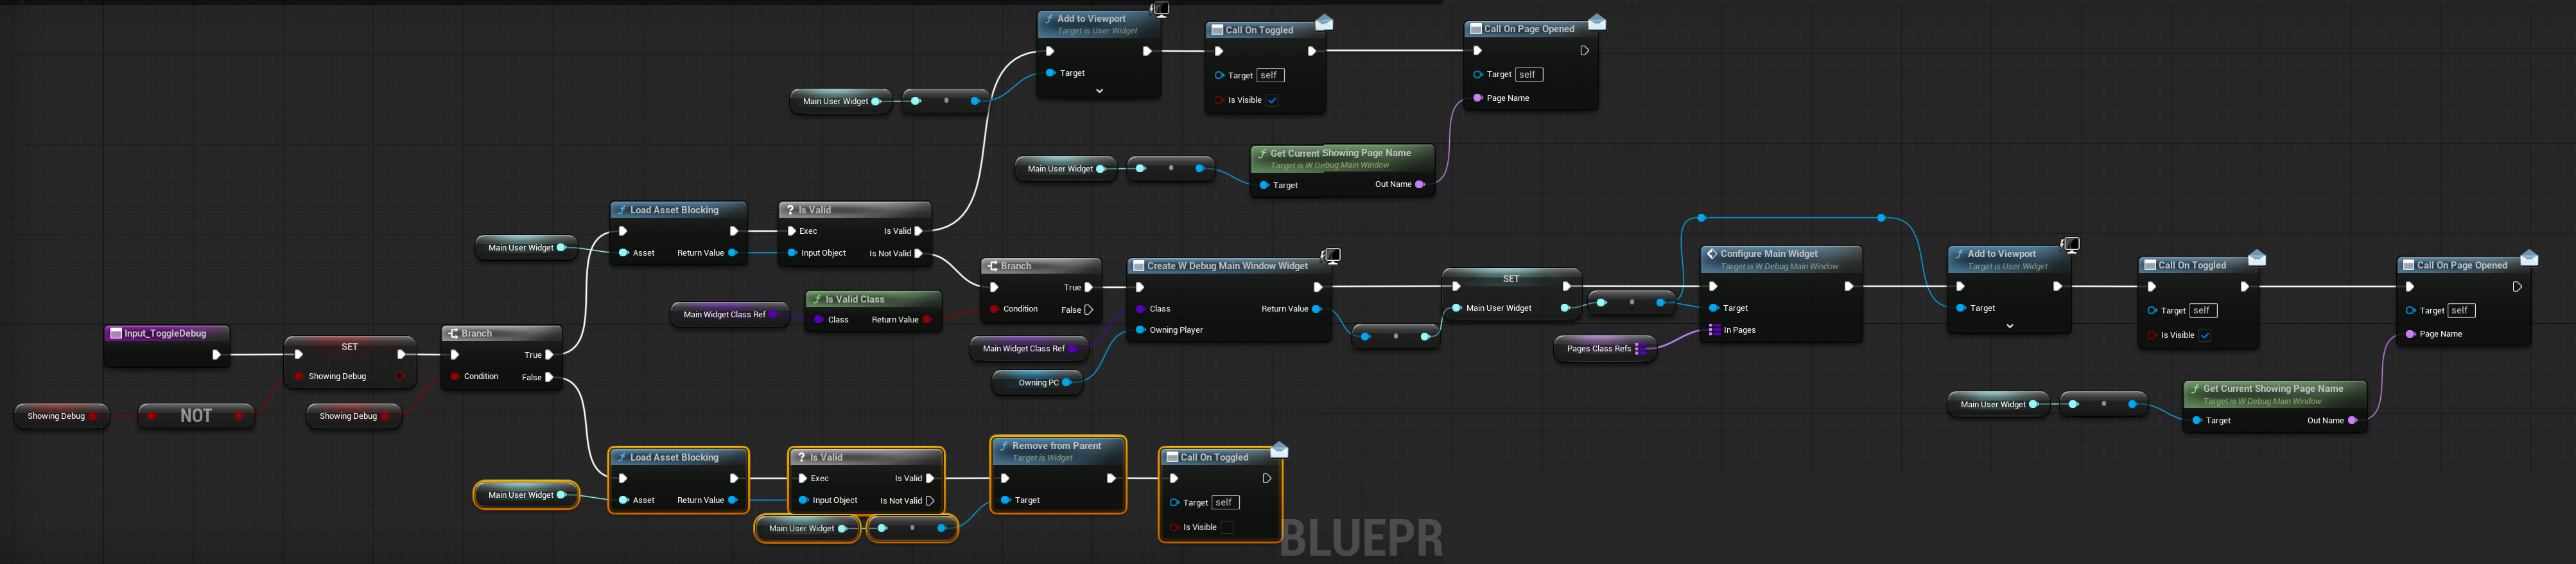Select the Load Asset Blocking node title at top
Viewport: 2576px width, 564px height.
(x=674, y=210)
